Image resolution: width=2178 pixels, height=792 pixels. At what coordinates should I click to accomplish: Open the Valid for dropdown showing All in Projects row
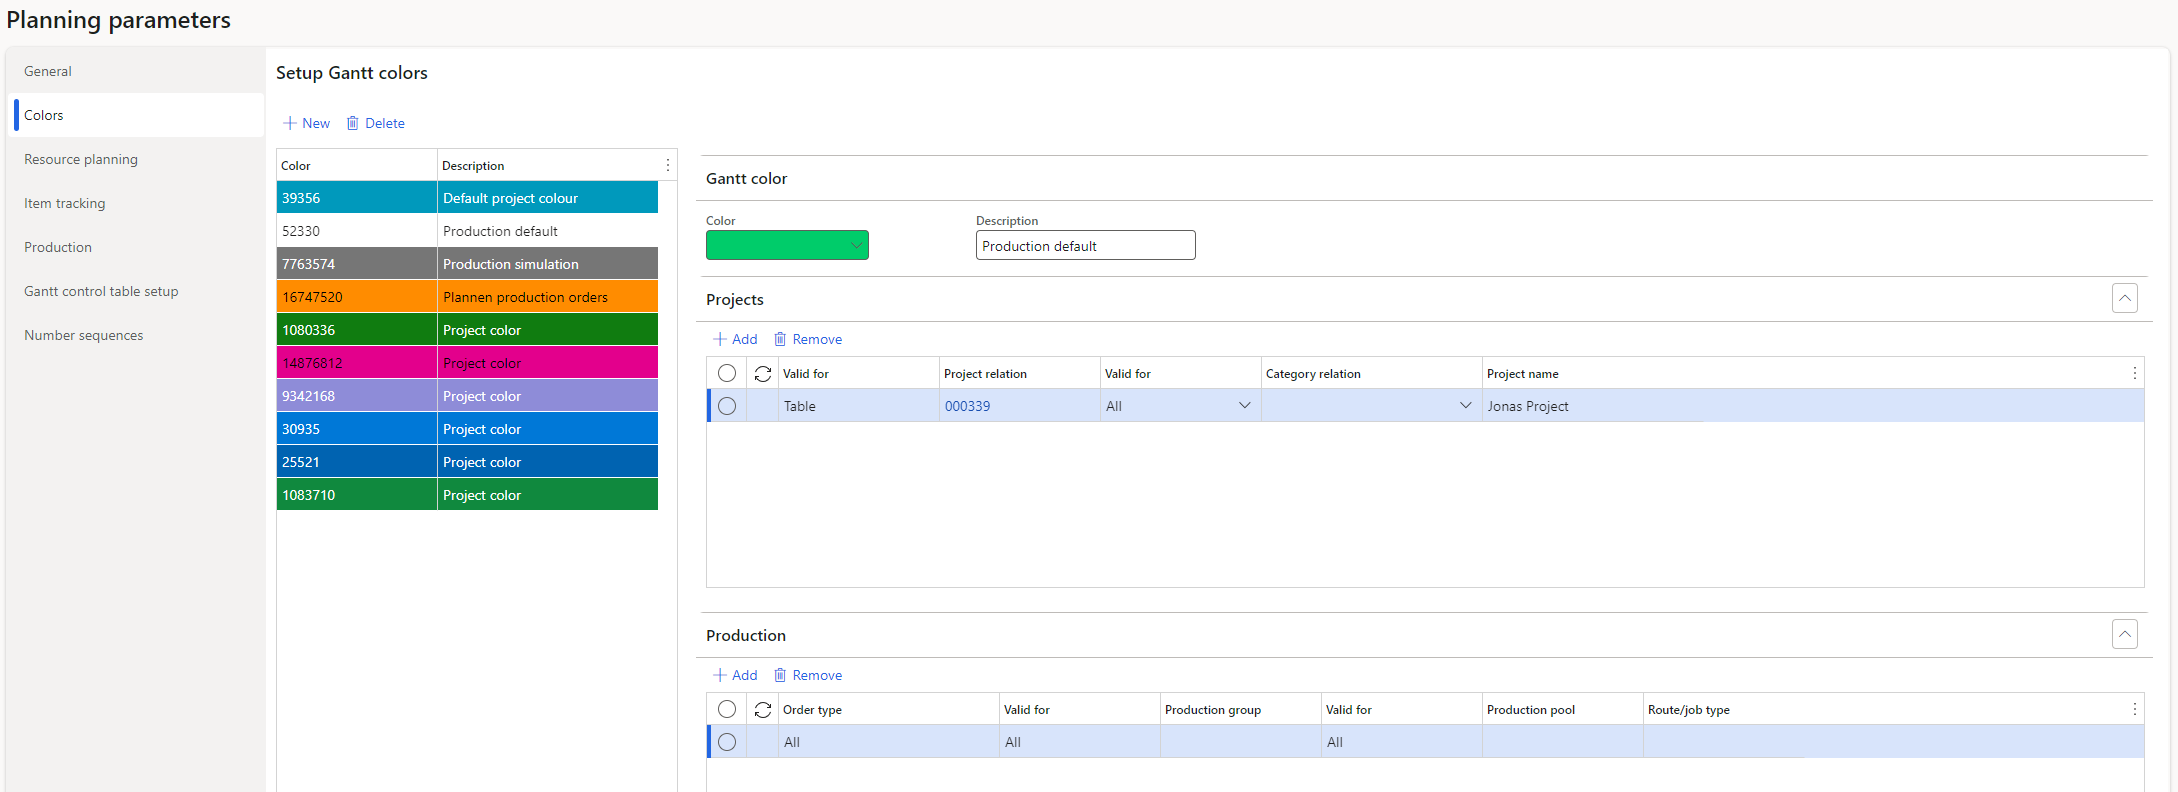point(1244,406)
